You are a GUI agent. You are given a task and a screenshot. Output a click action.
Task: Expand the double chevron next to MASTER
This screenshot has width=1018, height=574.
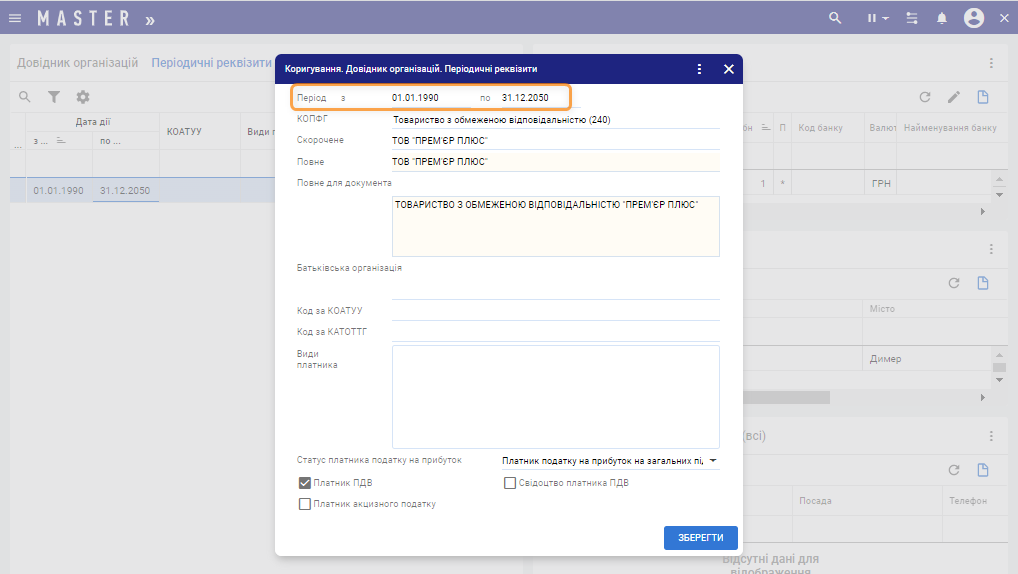[150, 19]
